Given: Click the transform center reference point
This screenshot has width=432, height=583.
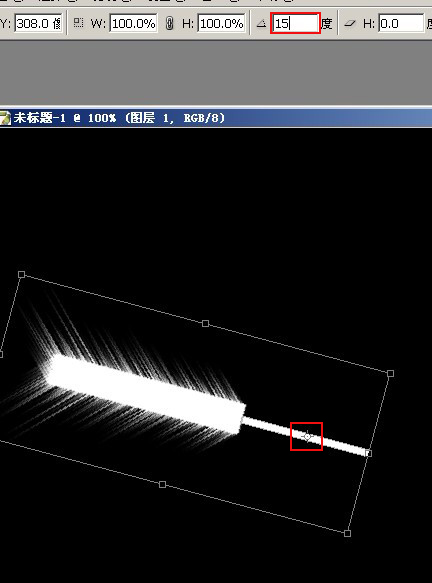Looking at the screenshot, I should tap(307, 437).
